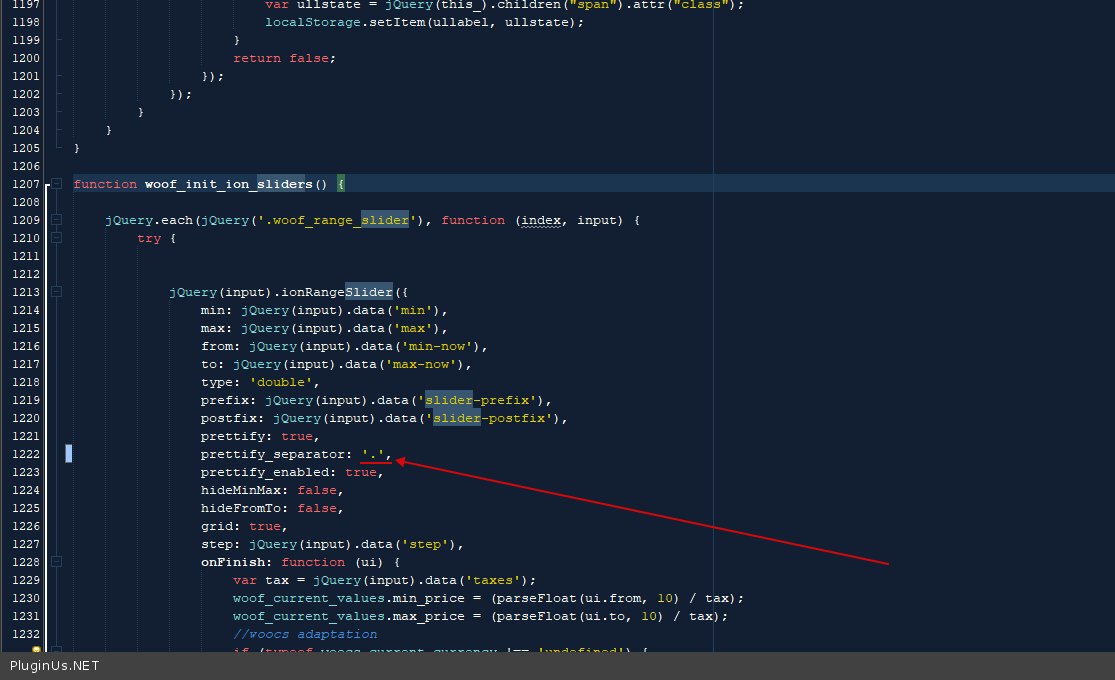Click the 'taxes' data string on line 1229
This screenshot has width=1115, height=680.
click(x=496, y=580)
